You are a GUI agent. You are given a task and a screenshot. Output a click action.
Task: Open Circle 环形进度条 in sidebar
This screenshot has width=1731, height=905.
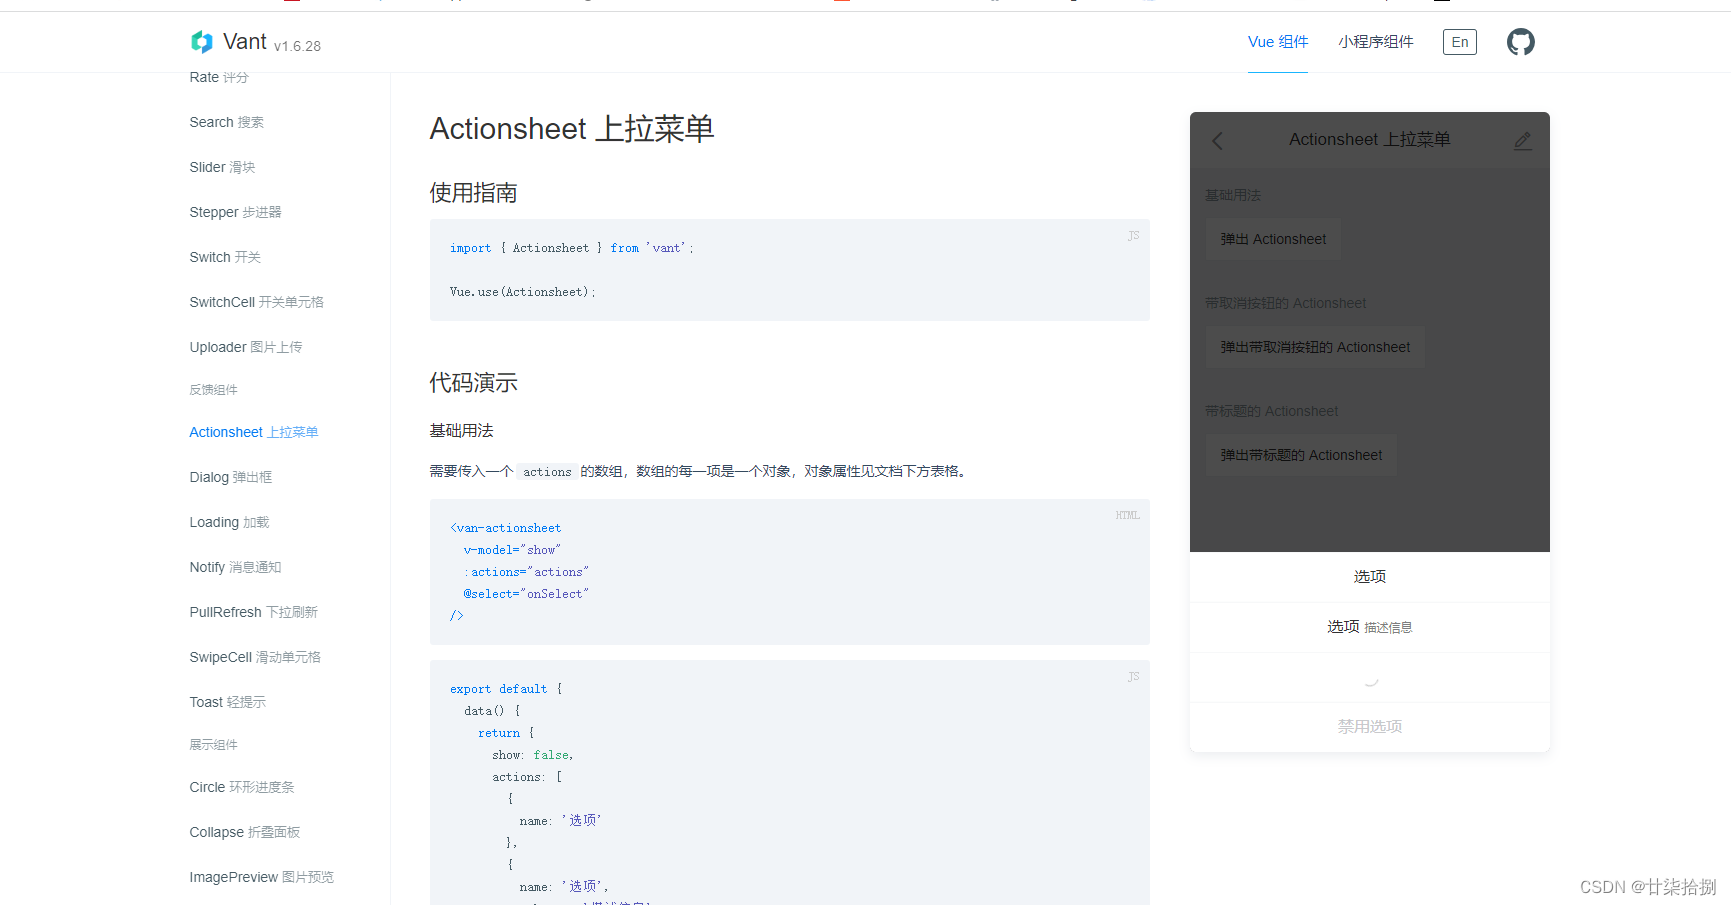point(242,787)
